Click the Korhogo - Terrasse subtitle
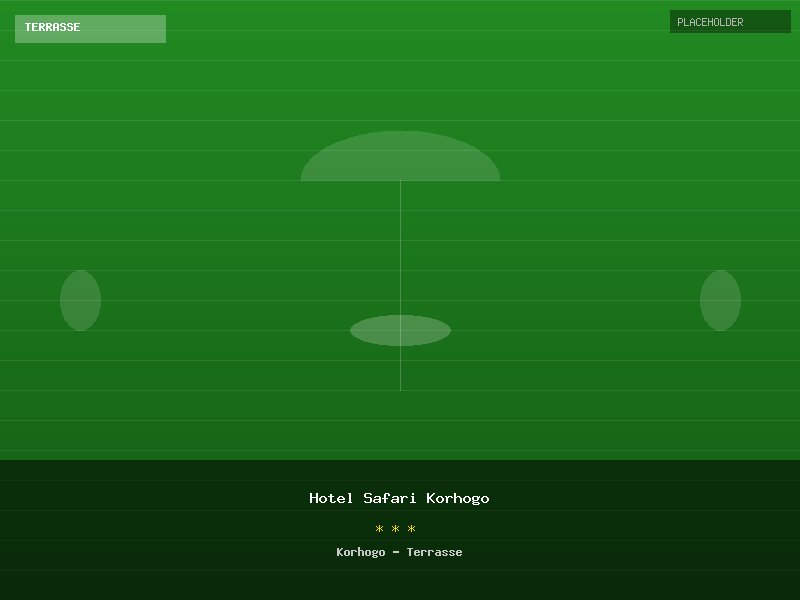 [x=399, y=552]
